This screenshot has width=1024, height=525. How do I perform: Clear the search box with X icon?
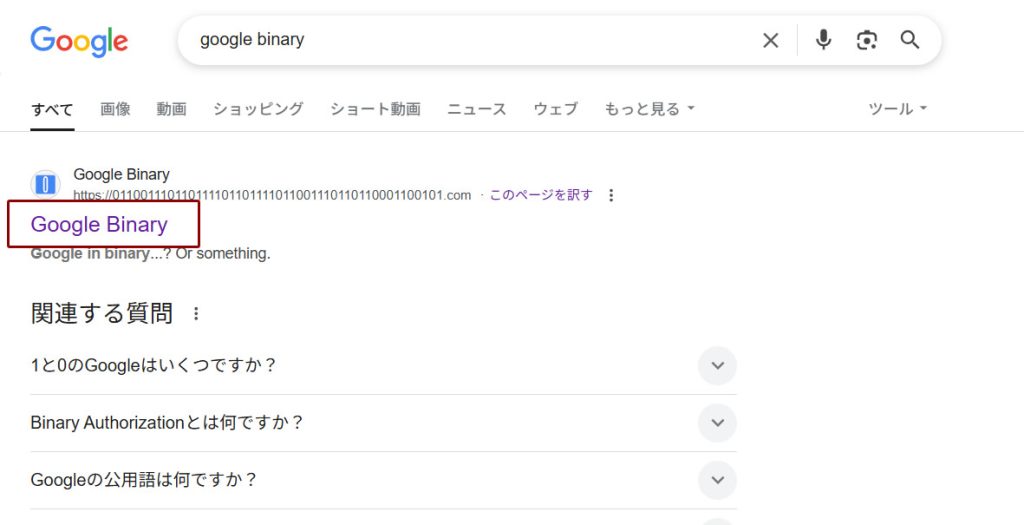point(771,40)
